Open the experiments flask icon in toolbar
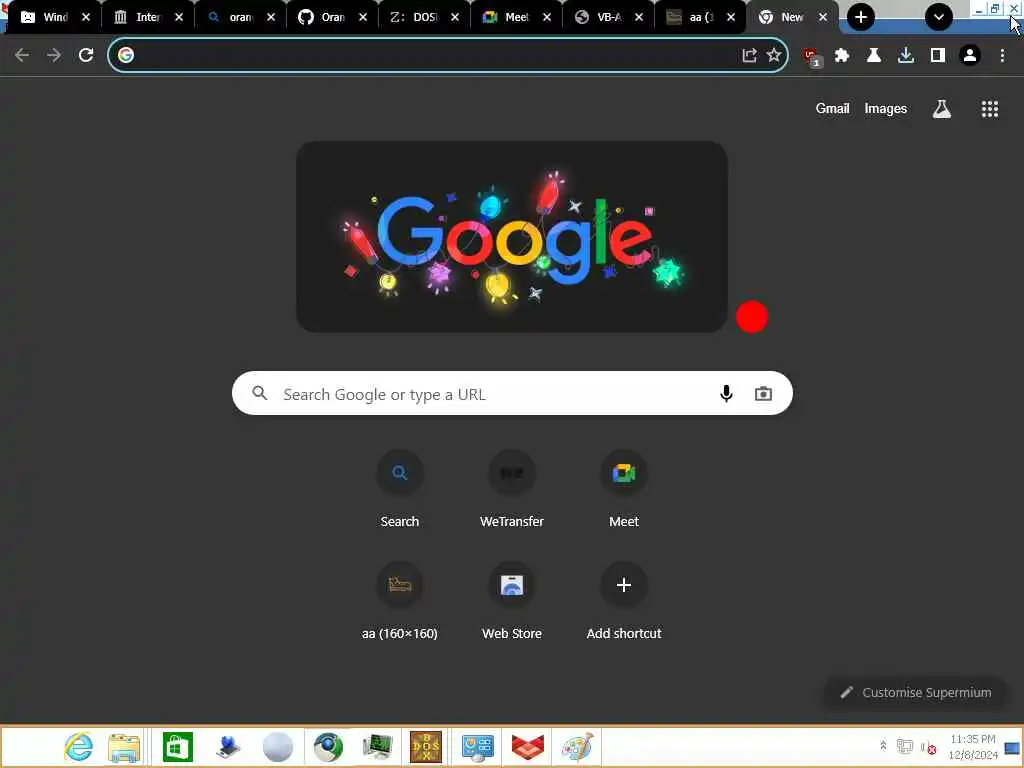1024x768 pixels. pyautogui.click(x=874, y=56)
